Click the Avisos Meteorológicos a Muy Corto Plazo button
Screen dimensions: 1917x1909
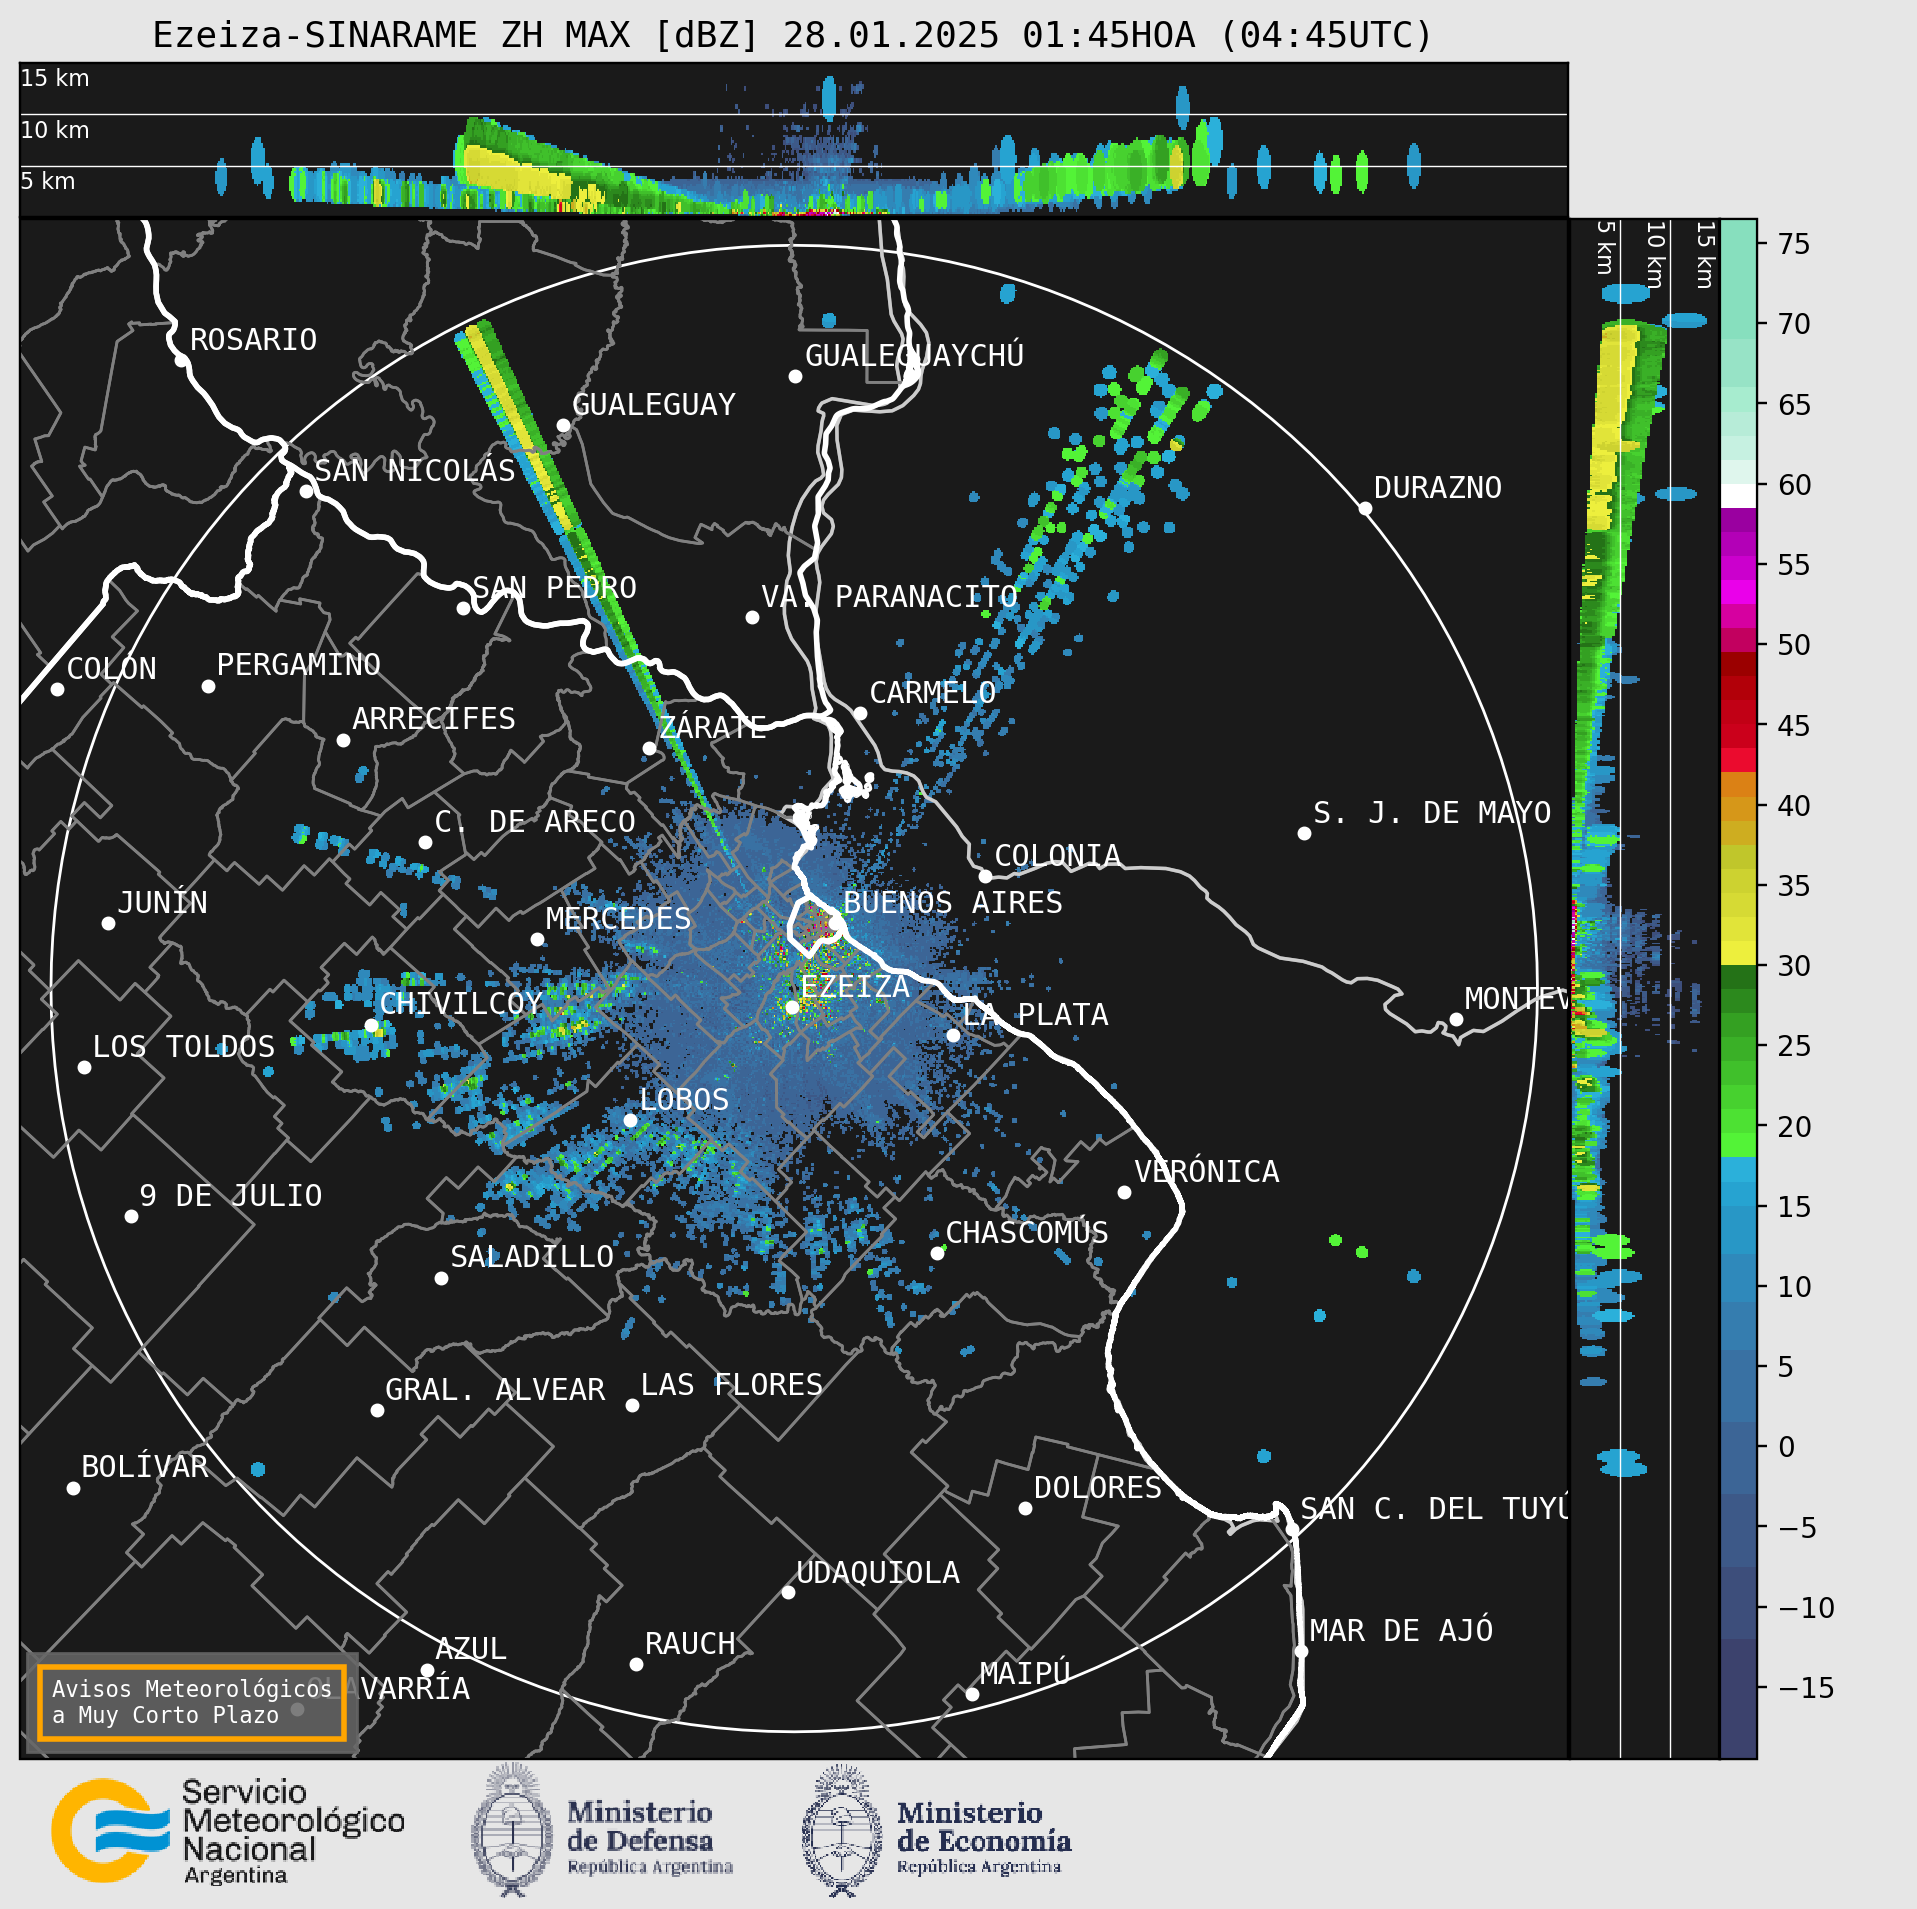191,1702
